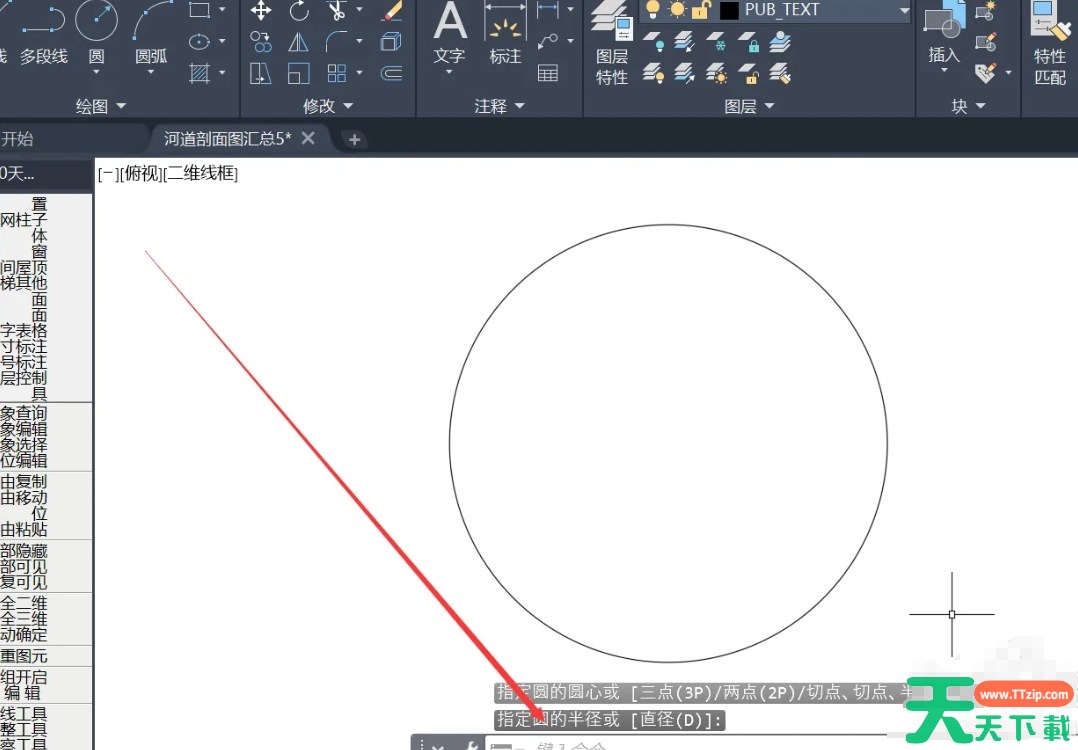Click the layer isolate icon
This screenshot has width=1078, height=750.
[x=684, y=42]
